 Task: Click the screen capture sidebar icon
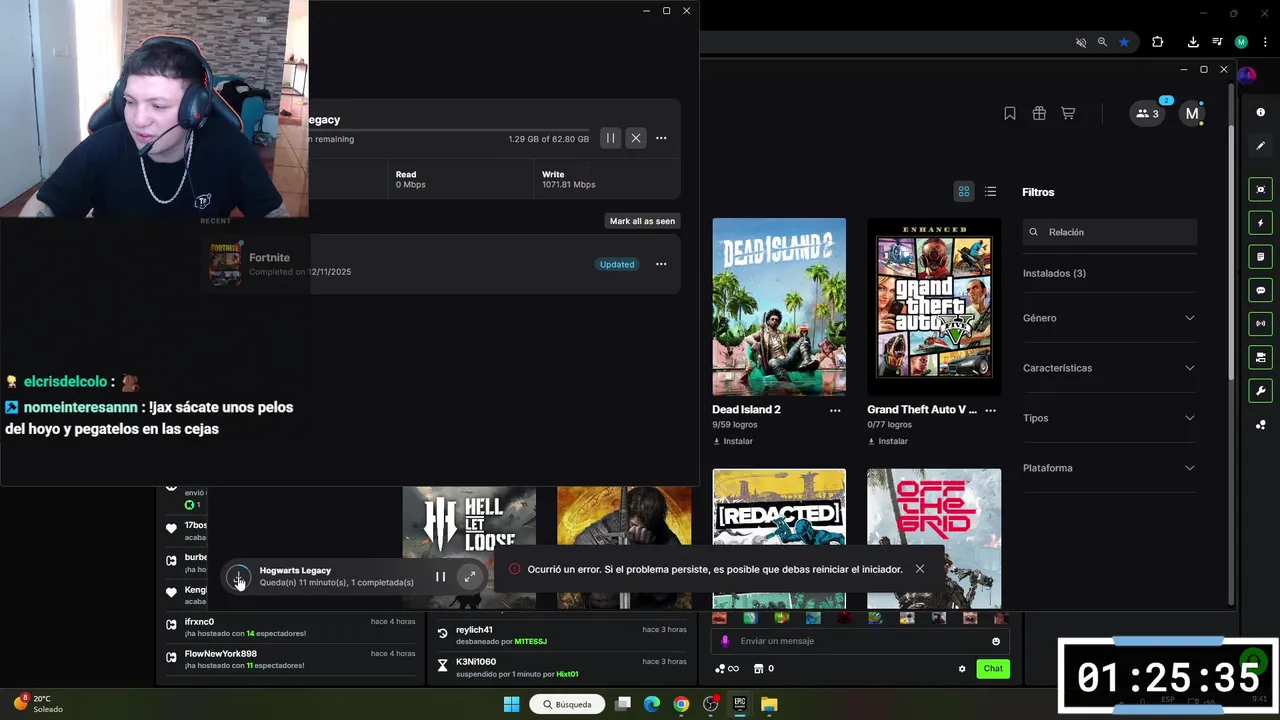pyautogui.click(x=1260, y=190)
